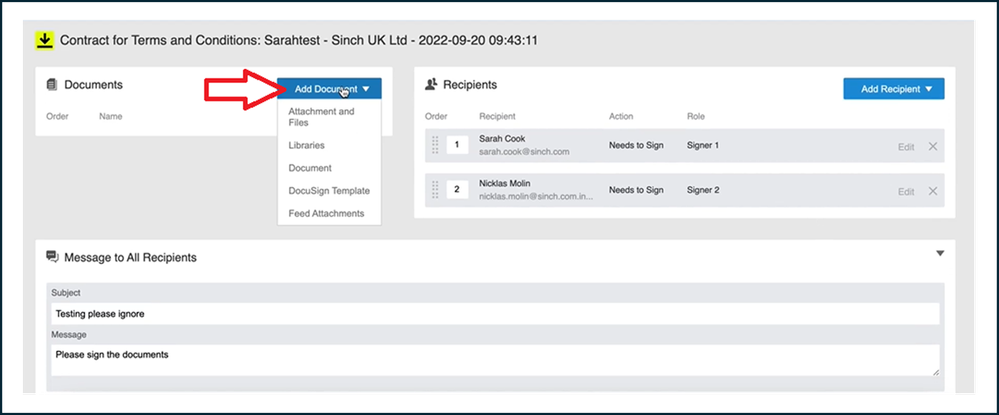Click the Message text area
Viewport: 999px width, 415px height.
[x=495, y=360]
